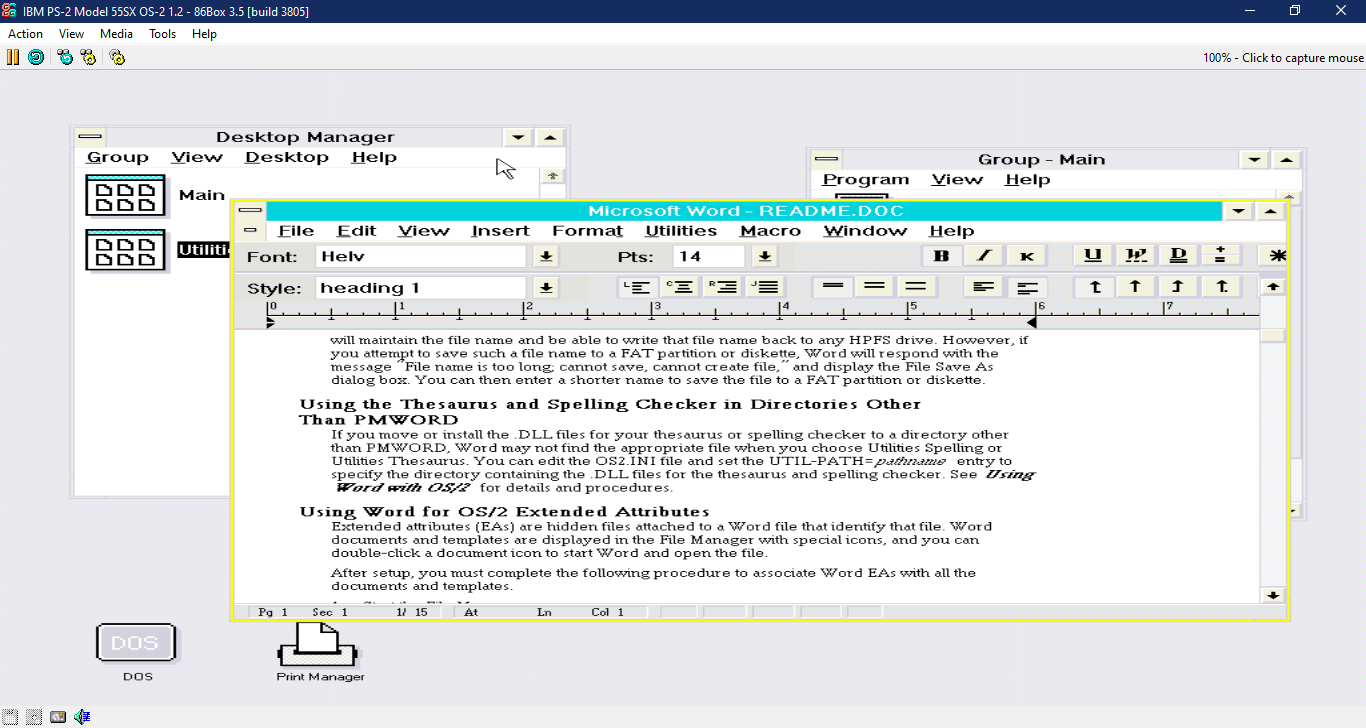Open the Utilities menu in Word
This screenshot has height=728, width=1366.
tap(681, 230)
